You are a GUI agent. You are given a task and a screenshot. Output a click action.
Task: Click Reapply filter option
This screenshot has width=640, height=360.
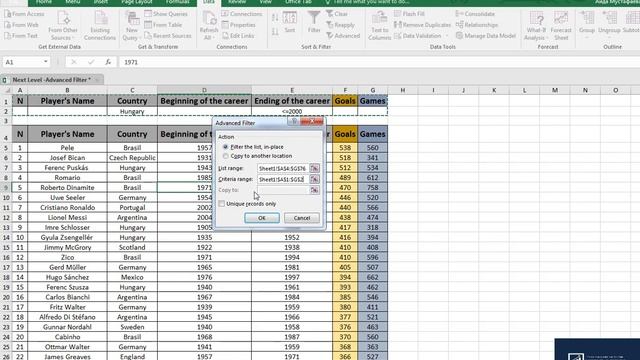pos(340,25)
